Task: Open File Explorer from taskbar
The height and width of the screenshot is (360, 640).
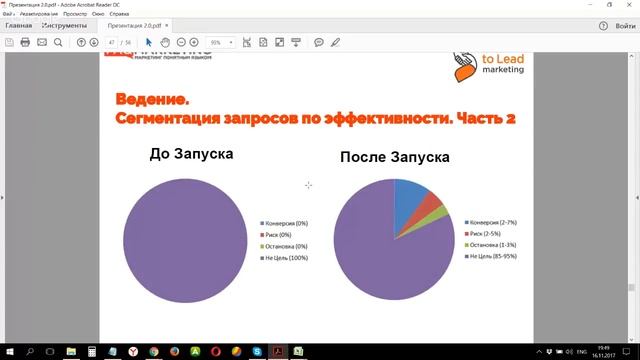Action: [x=71, y=351]
